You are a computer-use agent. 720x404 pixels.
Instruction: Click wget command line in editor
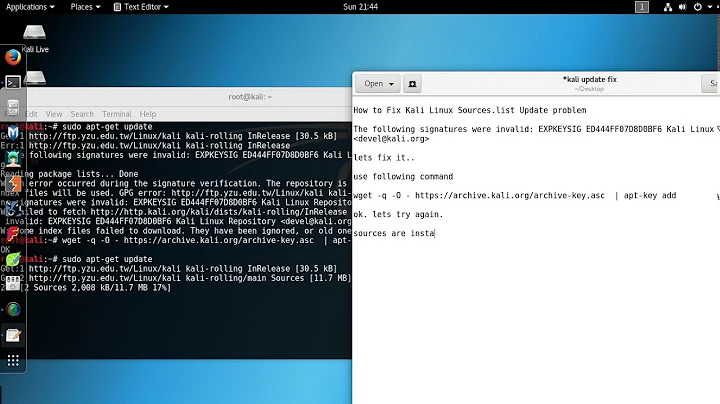[515, 196]
